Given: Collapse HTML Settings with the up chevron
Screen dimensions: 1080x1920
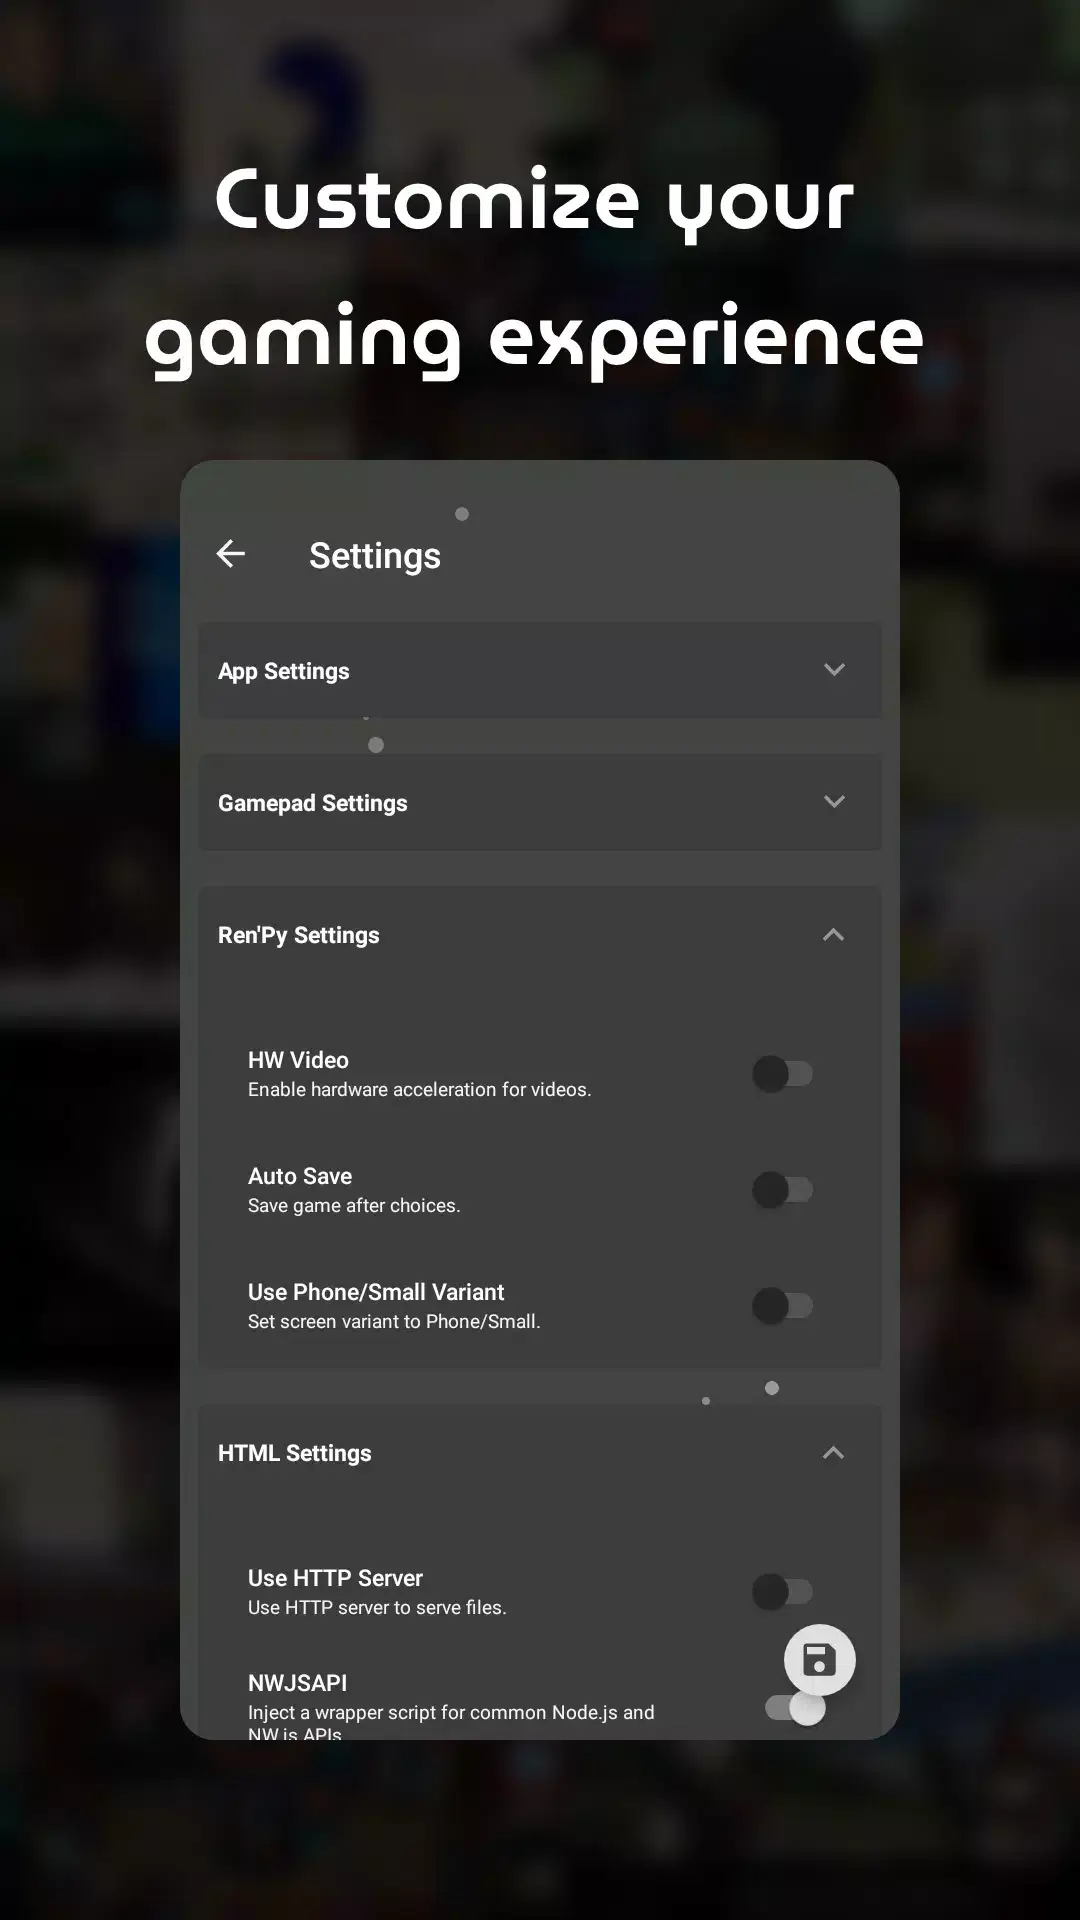Looking at the screenshot, I should pyautogui.click(x=833, y=1453).
